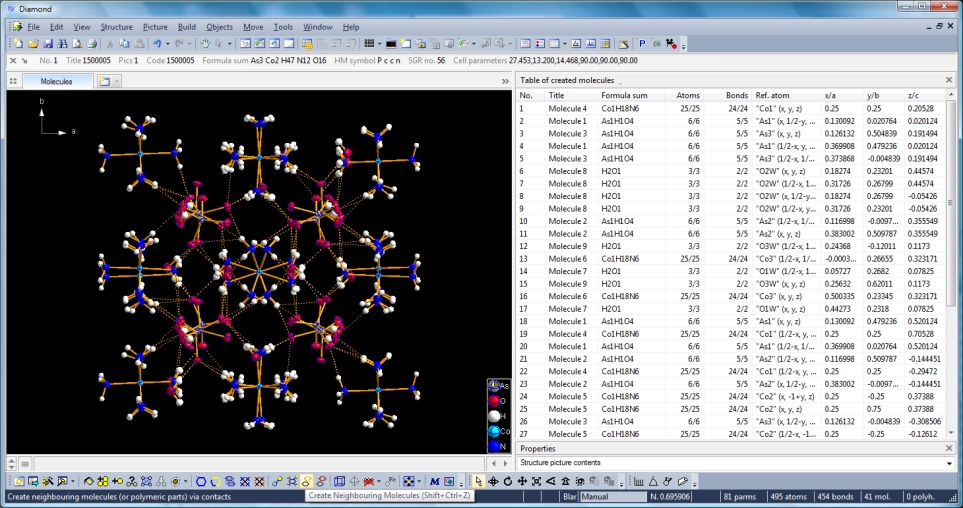
Task: Click the red O atom color swatch in legend
Action: [493, 401]
